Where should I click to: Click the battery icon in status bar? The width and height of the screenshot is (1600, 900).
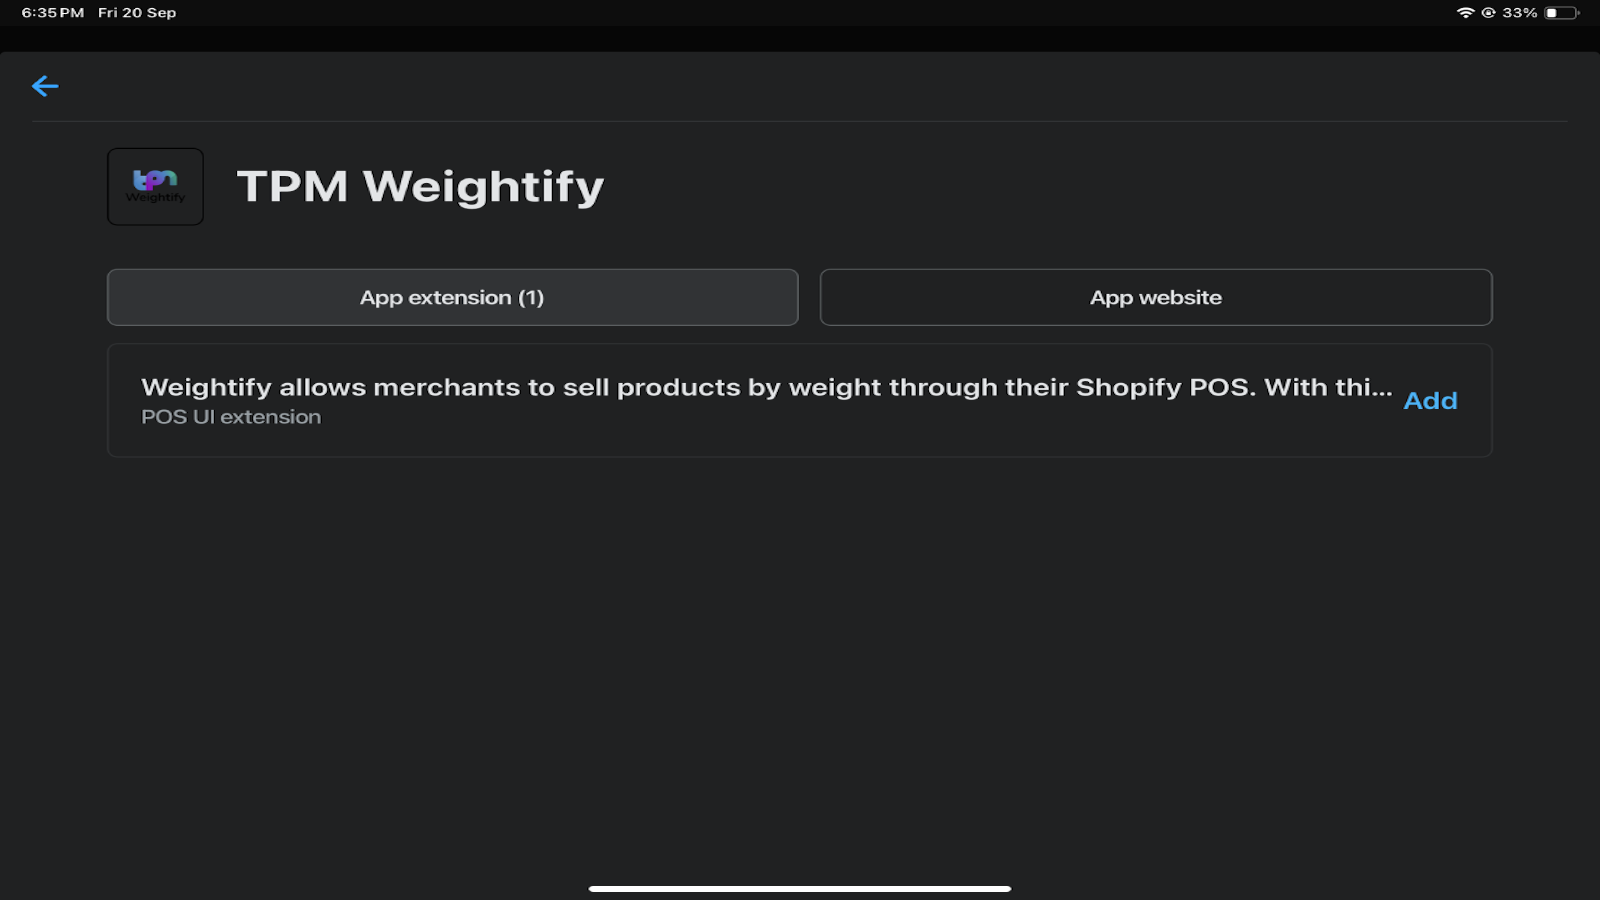(x=1561, y=13)
